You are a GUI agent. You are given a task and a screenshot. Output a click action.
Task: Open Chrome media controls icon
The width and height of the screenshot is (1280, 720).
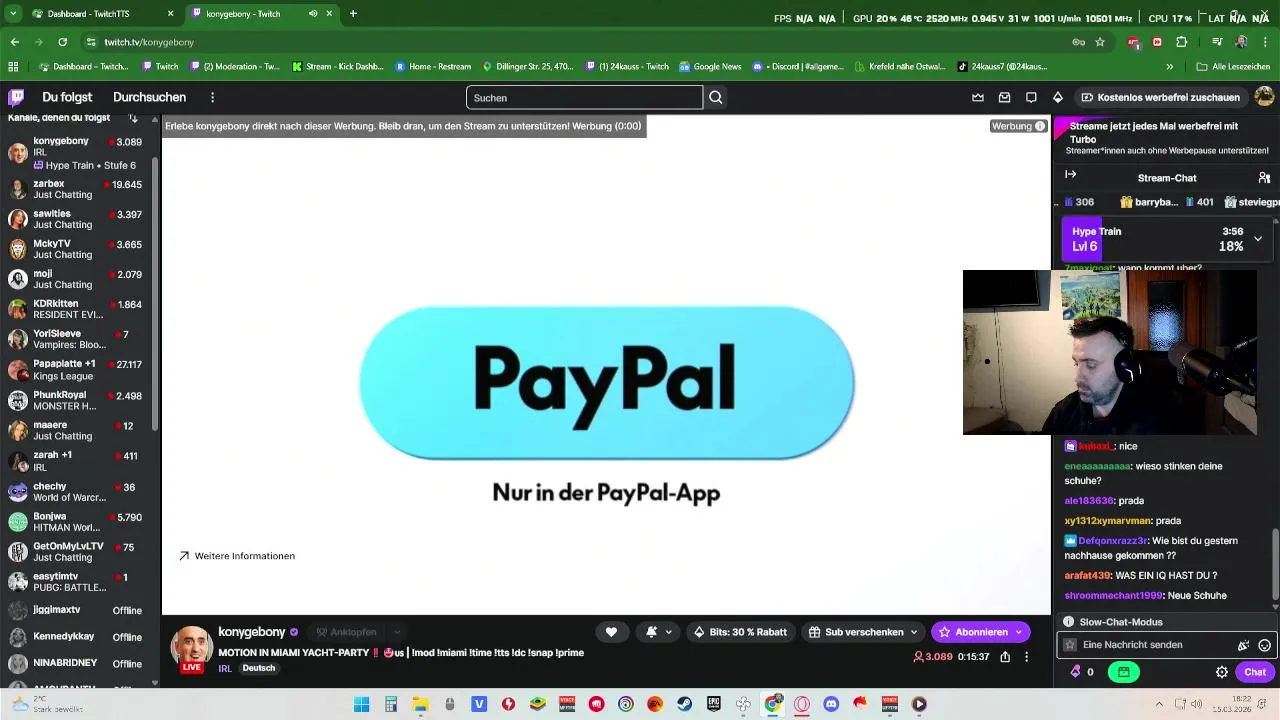click(x=1217, y=42)
